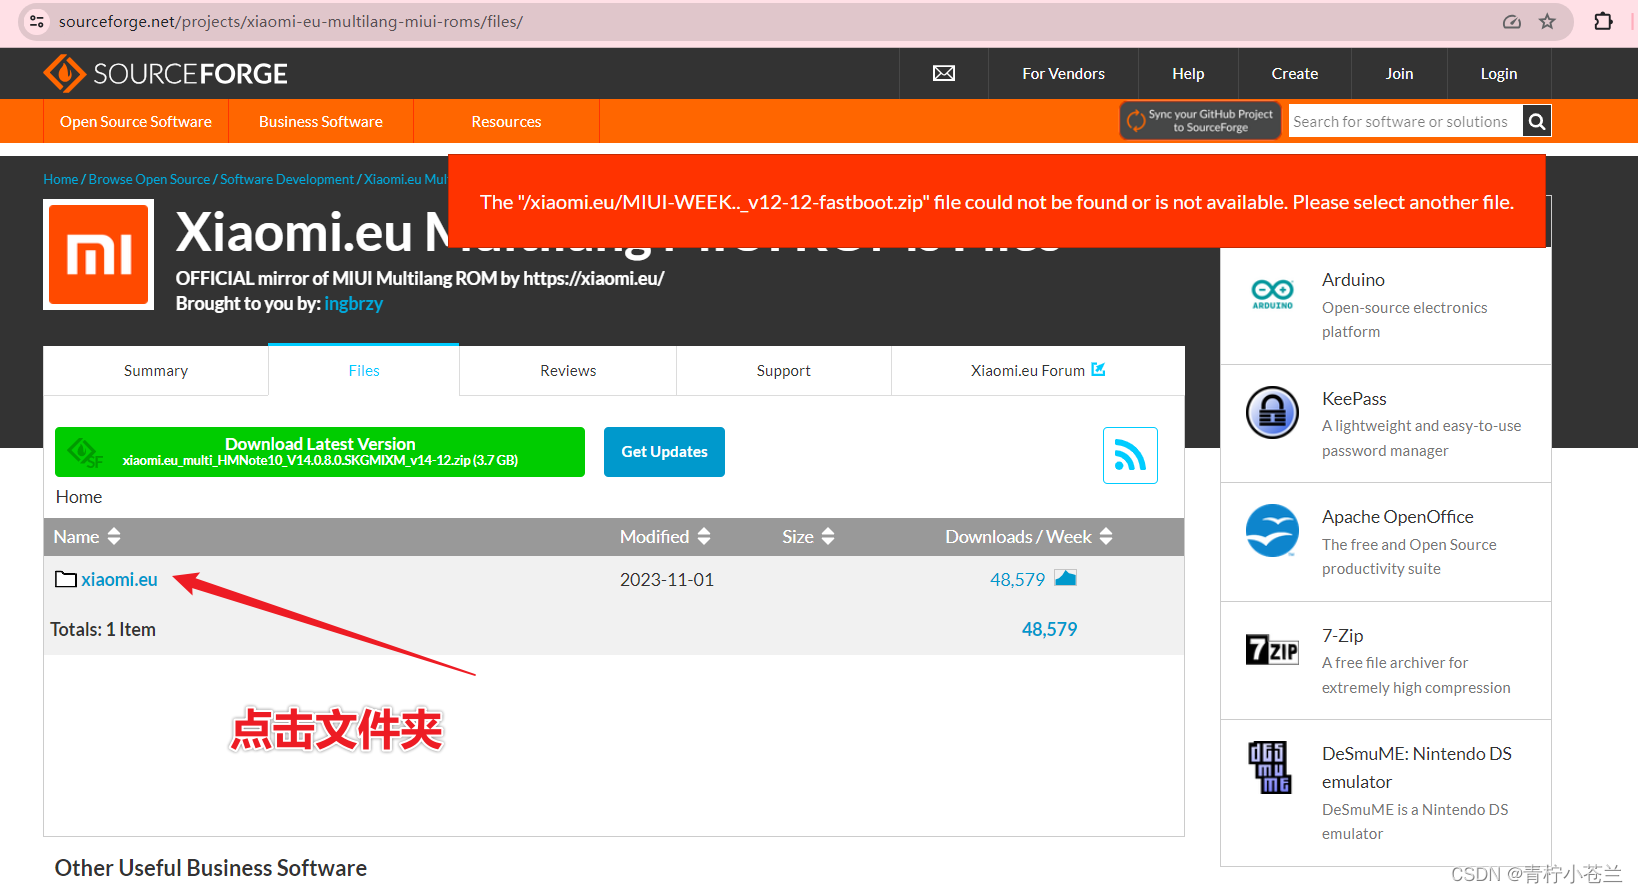Sort files by Modified column arrows

[x=704, y=536]
